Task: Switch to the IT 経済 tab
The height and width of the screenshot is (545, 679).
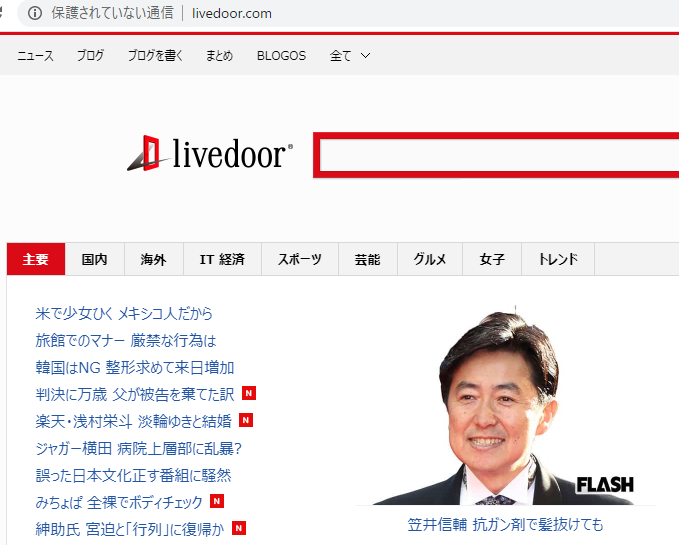Action: point(222,259)
